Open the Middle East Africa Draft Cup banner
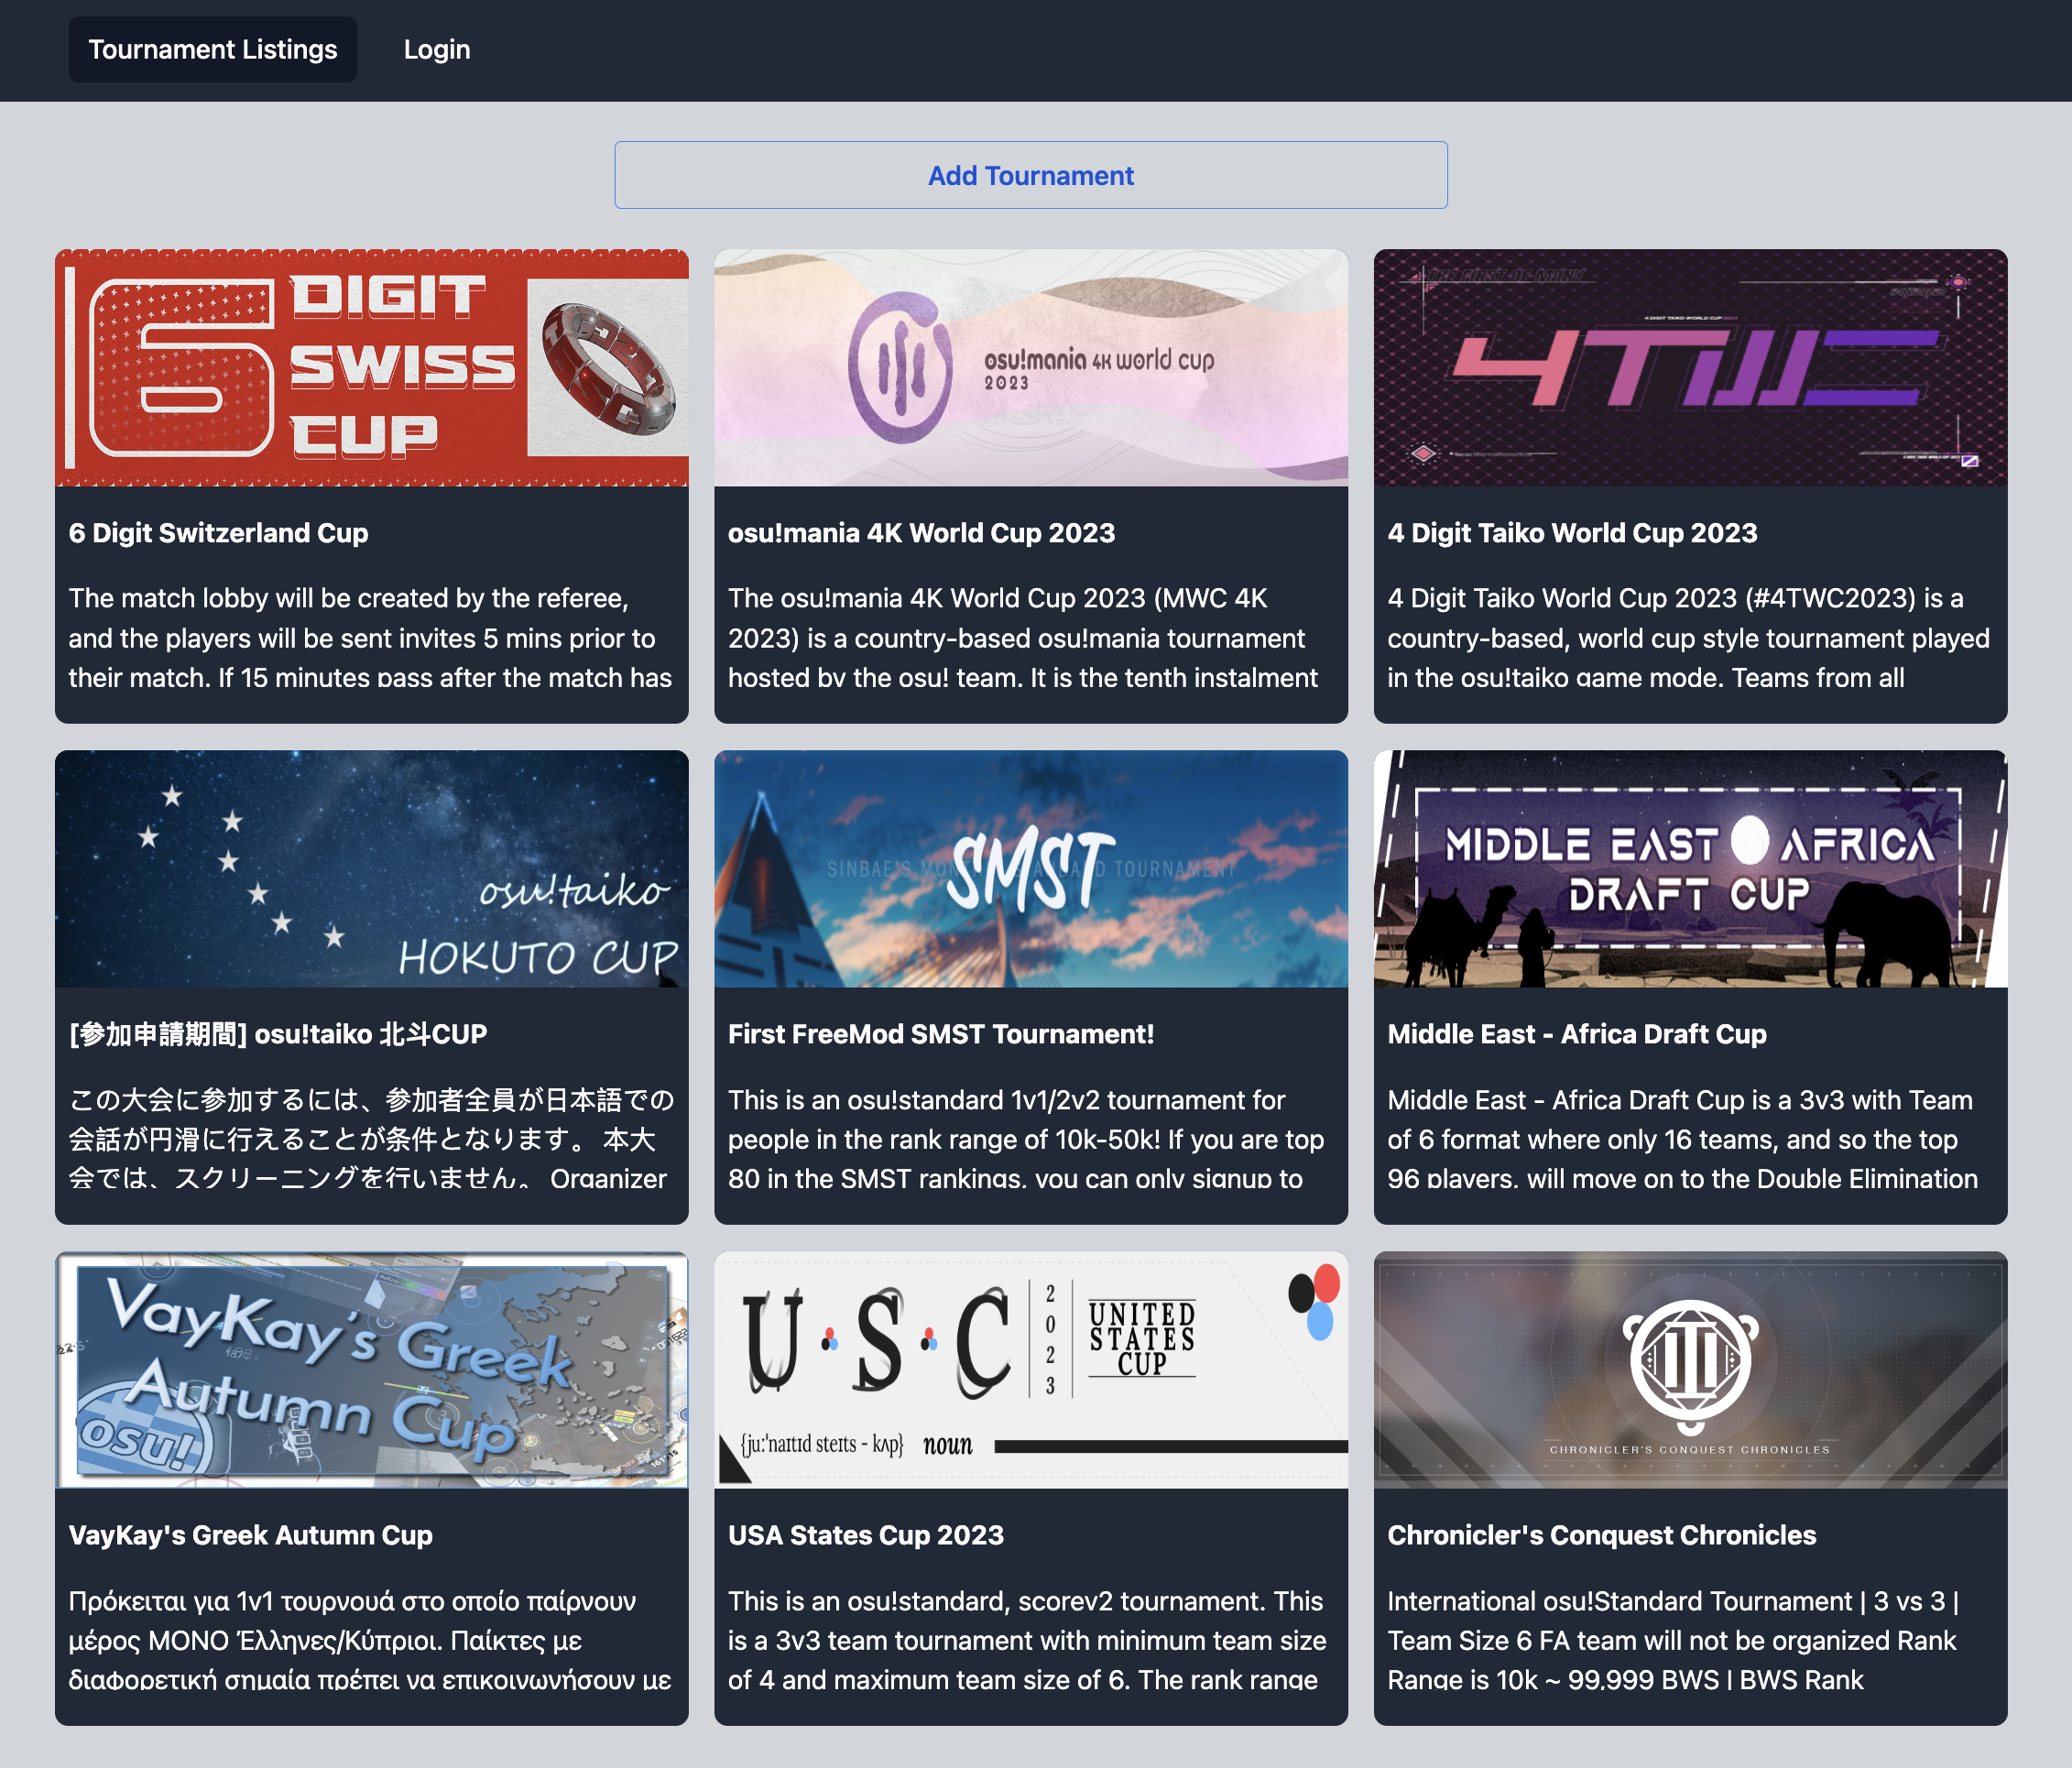The image size is (2072, 1768). 1689,869
